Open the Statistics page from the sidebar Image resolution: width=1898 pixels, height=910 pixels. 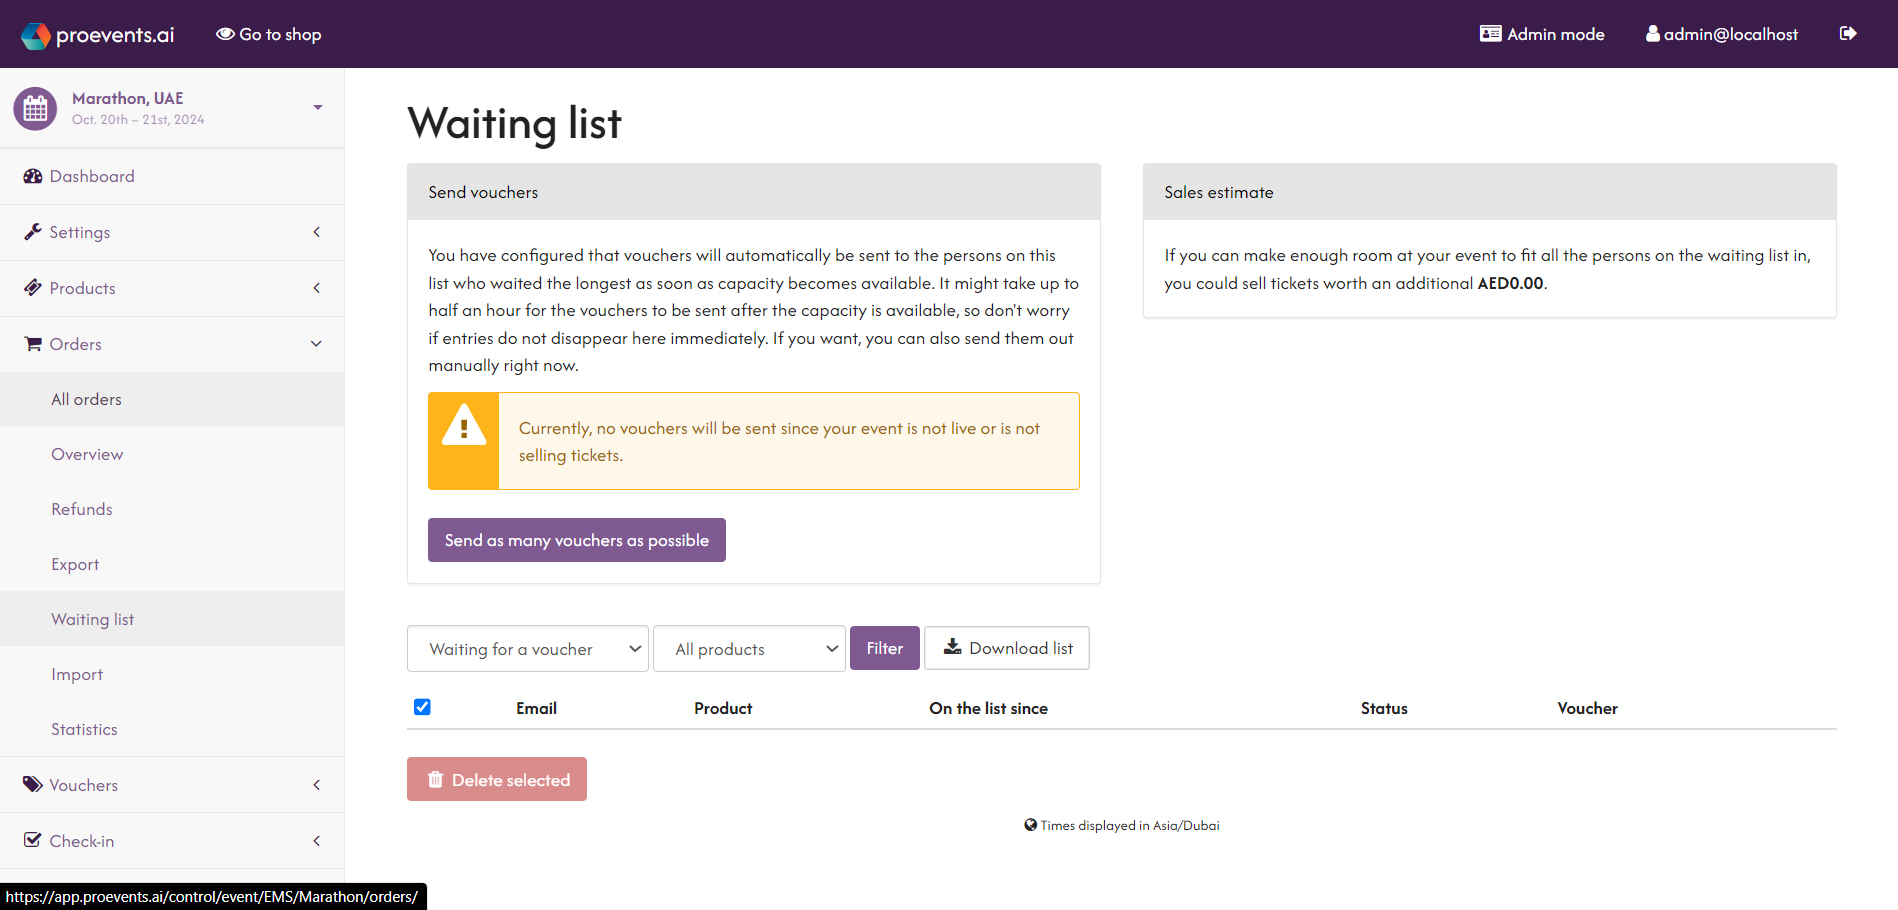(x=84, y=728)
